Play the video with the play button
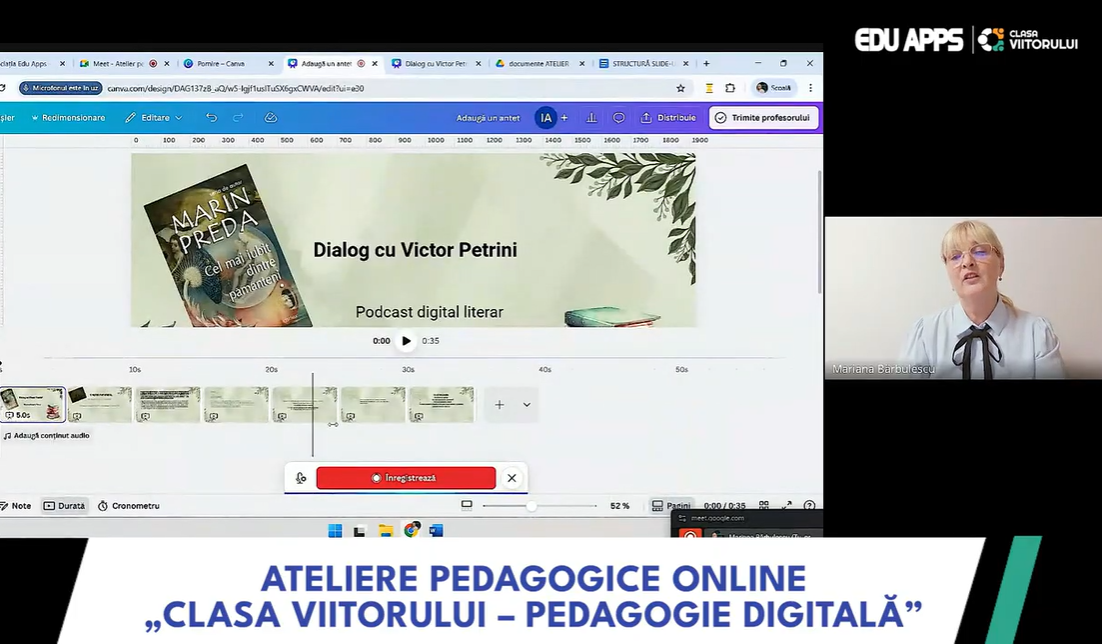This screenshot has width=1102, height=644. pyautogui.click(x=406, y=341)
